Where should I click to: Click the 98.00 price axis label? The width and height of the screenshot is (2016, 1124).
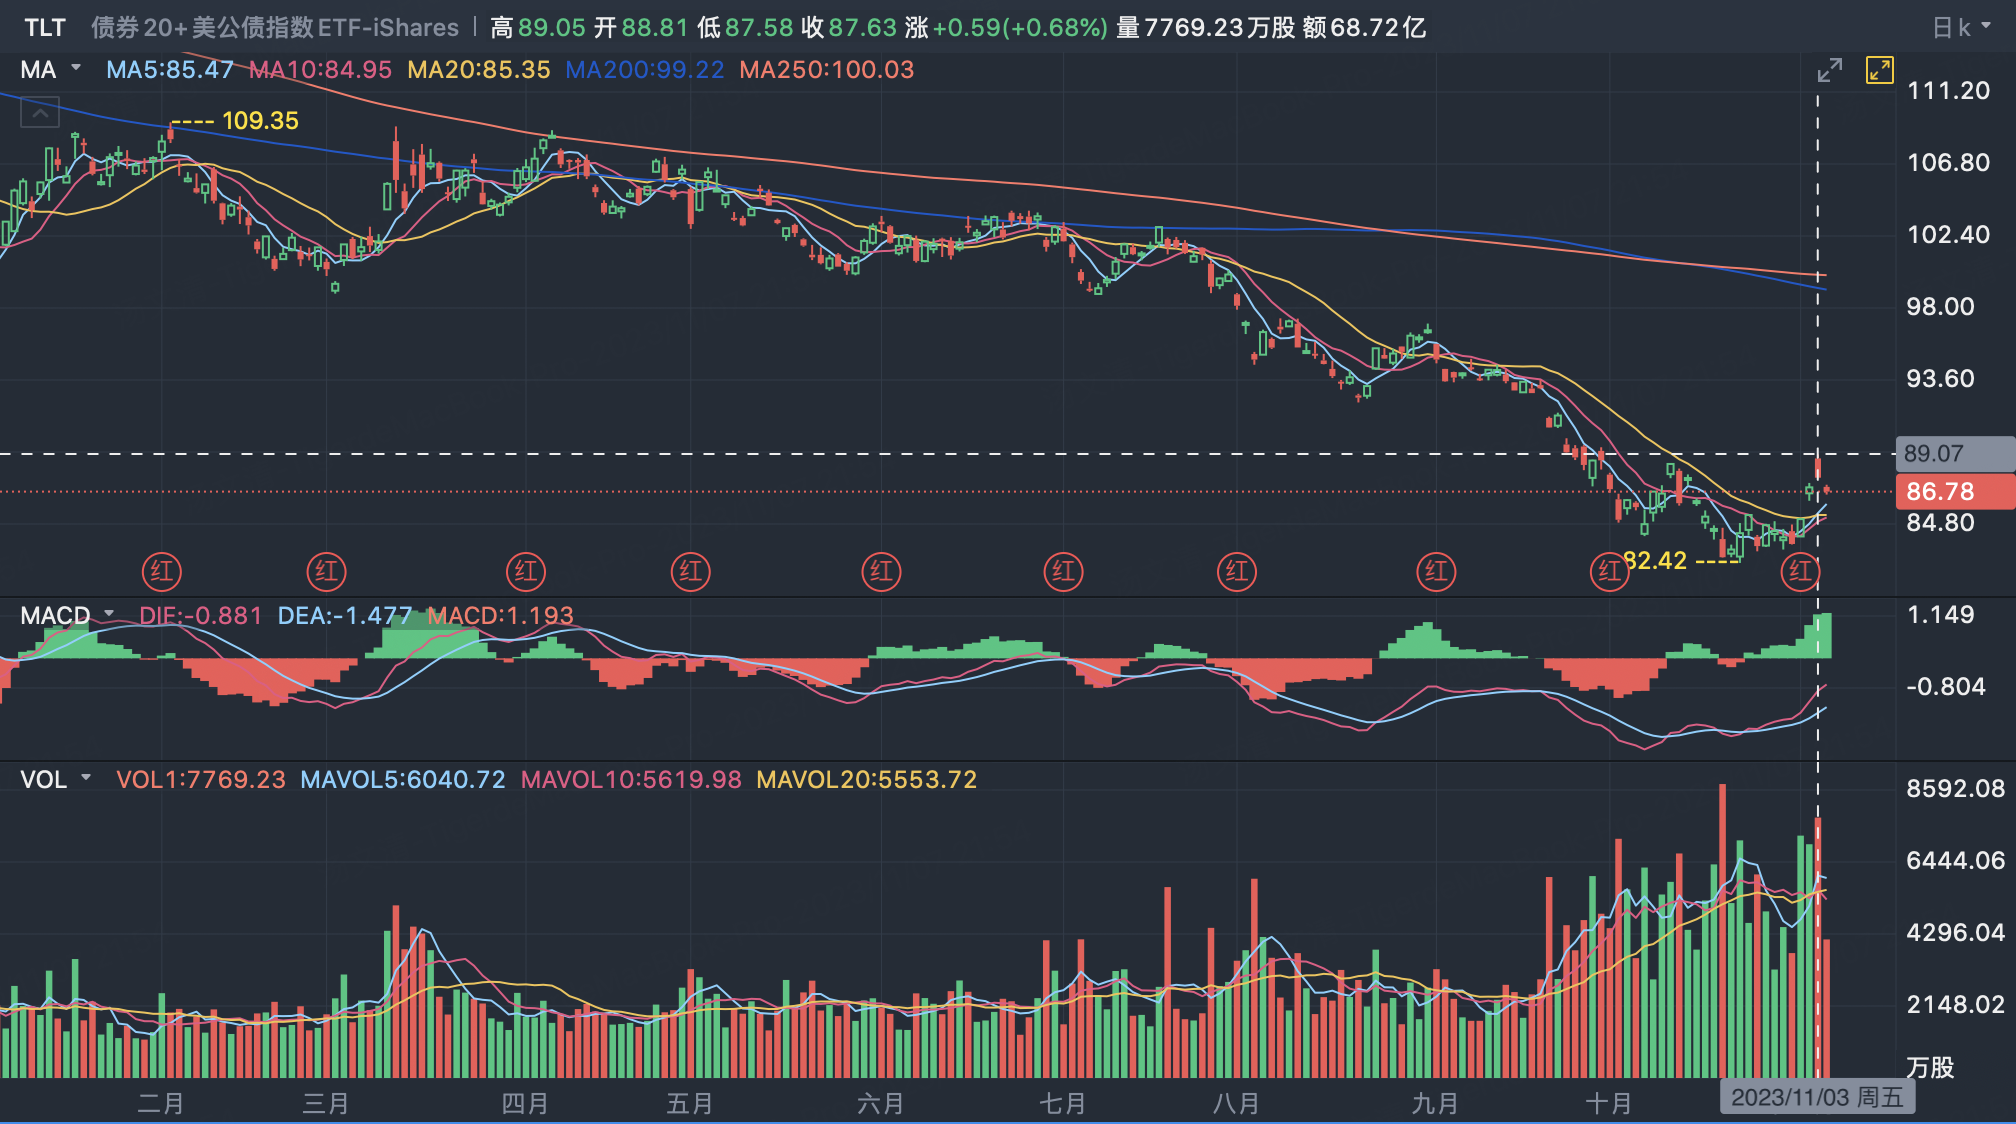coord(1940,307)
